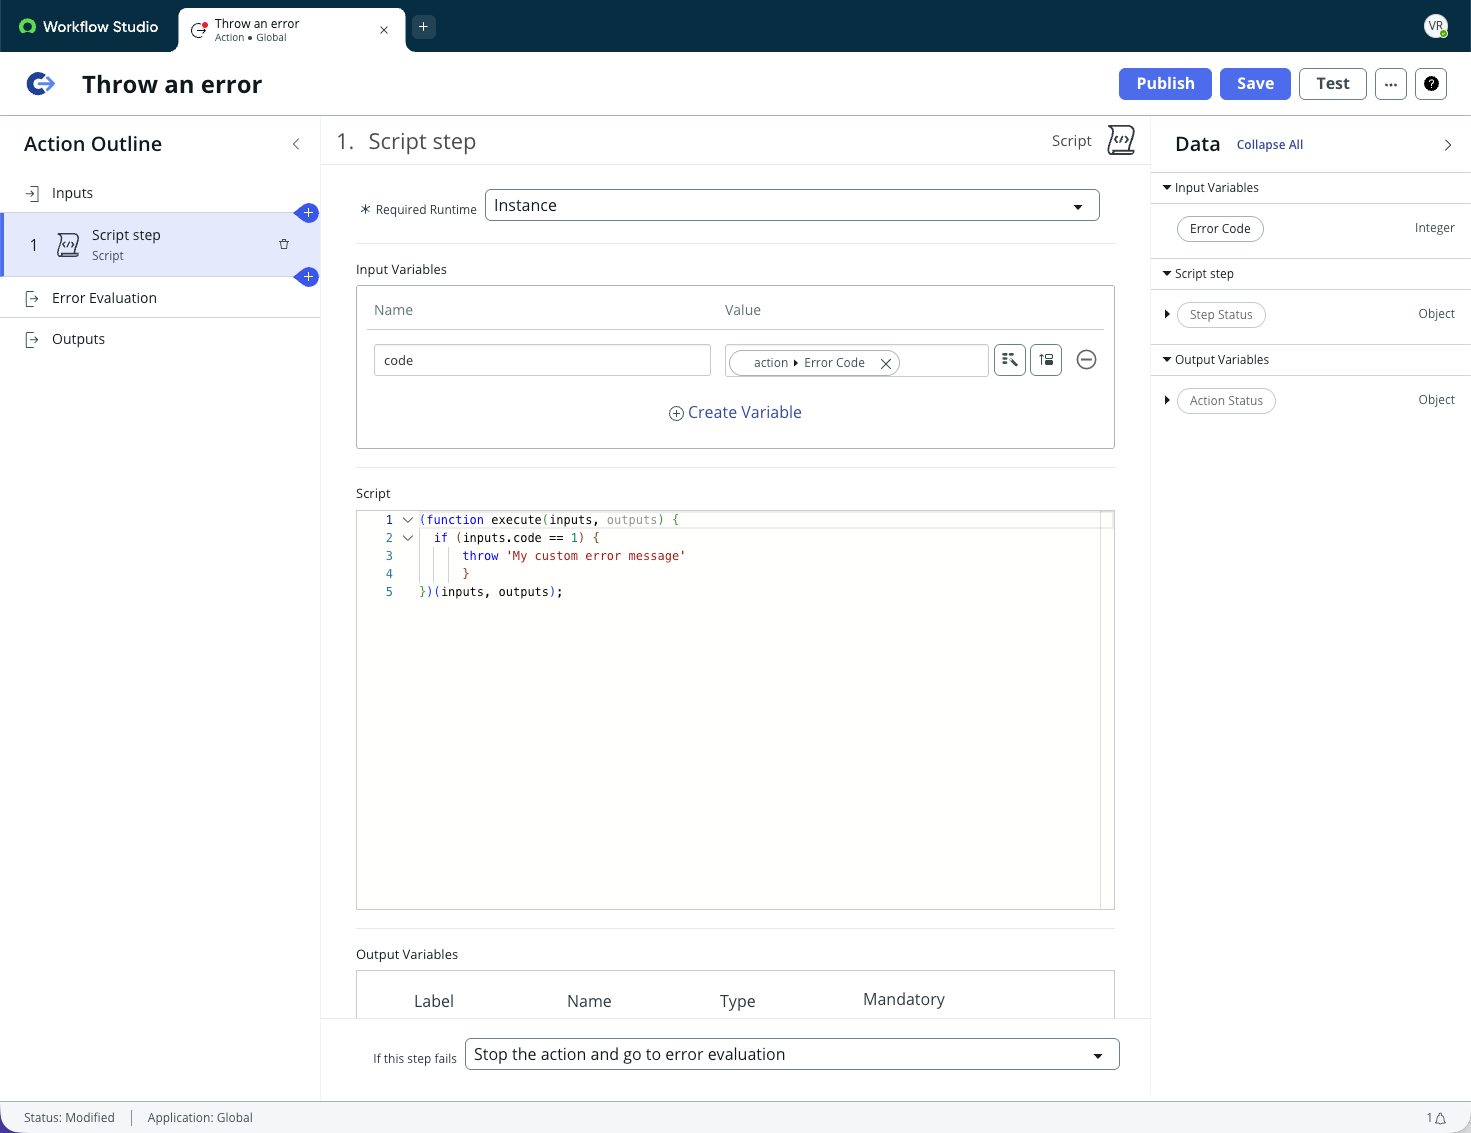Viewport: 1471px width, 1133px height.
Task: Close the Throw an error tab
Action: pyautogui.click(x=384, y=30)
